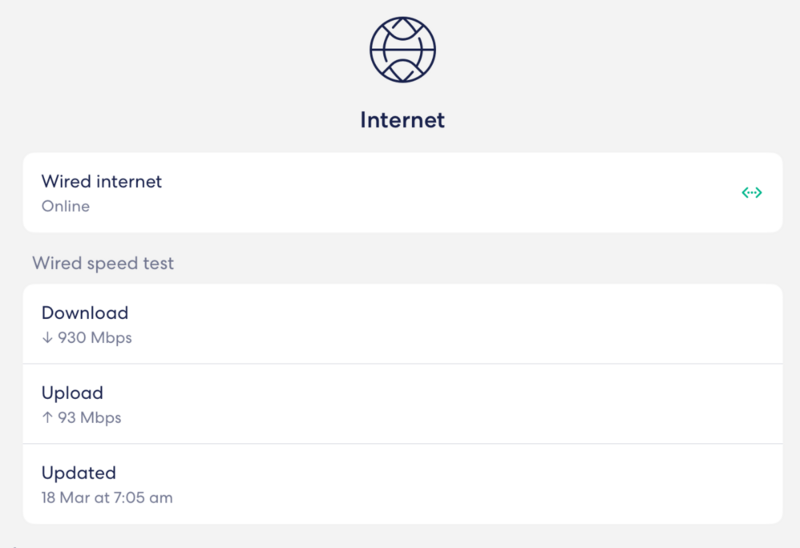This screenshot has width=800, height=548.
Task: Open the Wired internet row
Action: click(402, 193)
